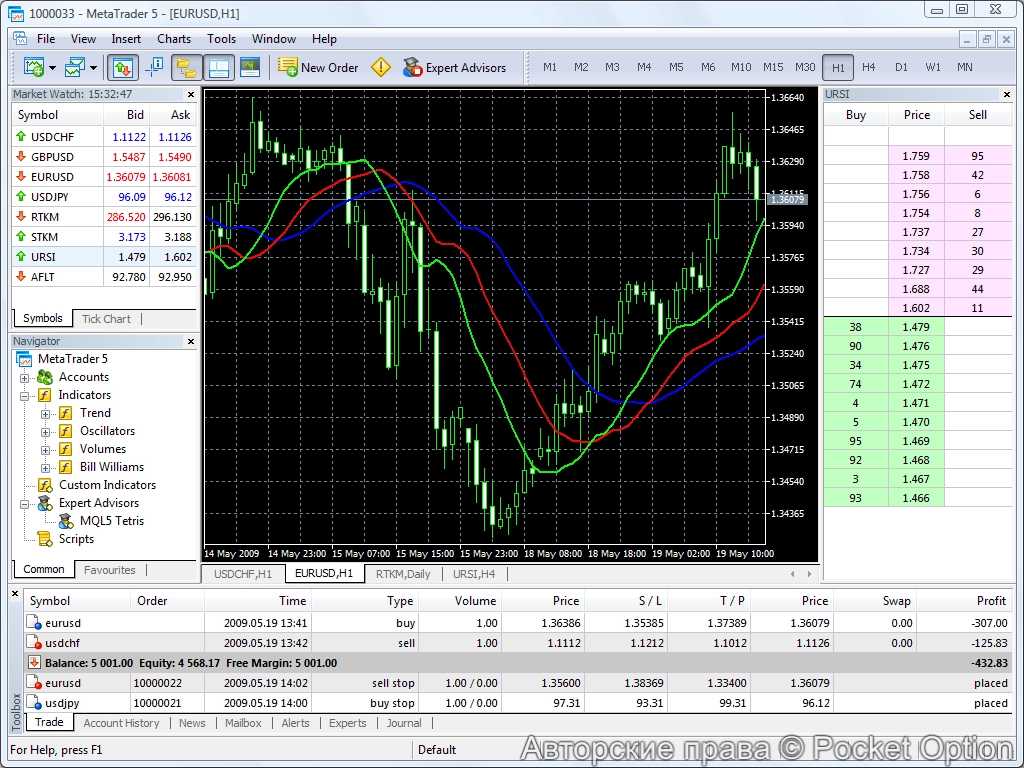This screenshot has height=768, width=1024.
Task: Click the yellow diamond warning icon
Action: tap(381, 68)
